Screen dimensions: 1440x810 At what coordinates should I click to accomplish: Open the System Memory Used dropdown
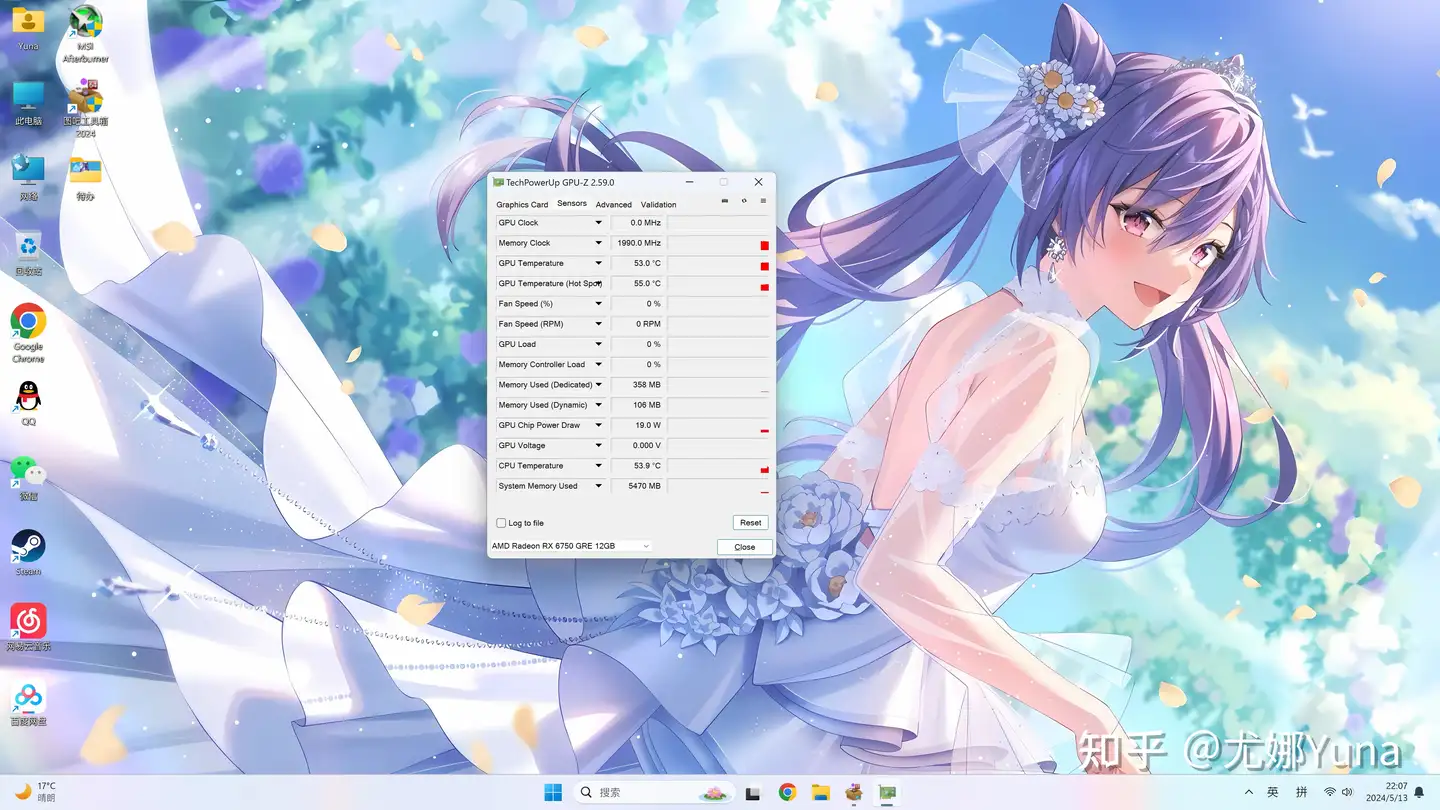click(599, 486)
